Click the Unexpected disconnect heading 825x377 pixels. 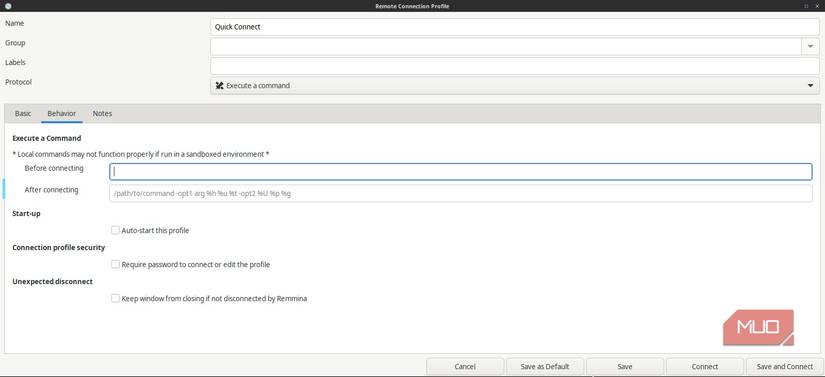pyautogui.click(x=52, y=281)
